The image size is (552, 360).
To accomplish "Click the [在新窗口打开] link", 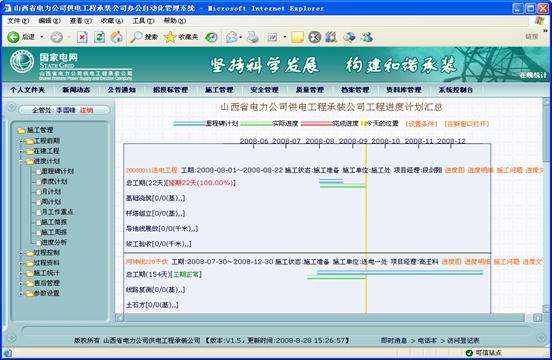I will pos(467,124).
